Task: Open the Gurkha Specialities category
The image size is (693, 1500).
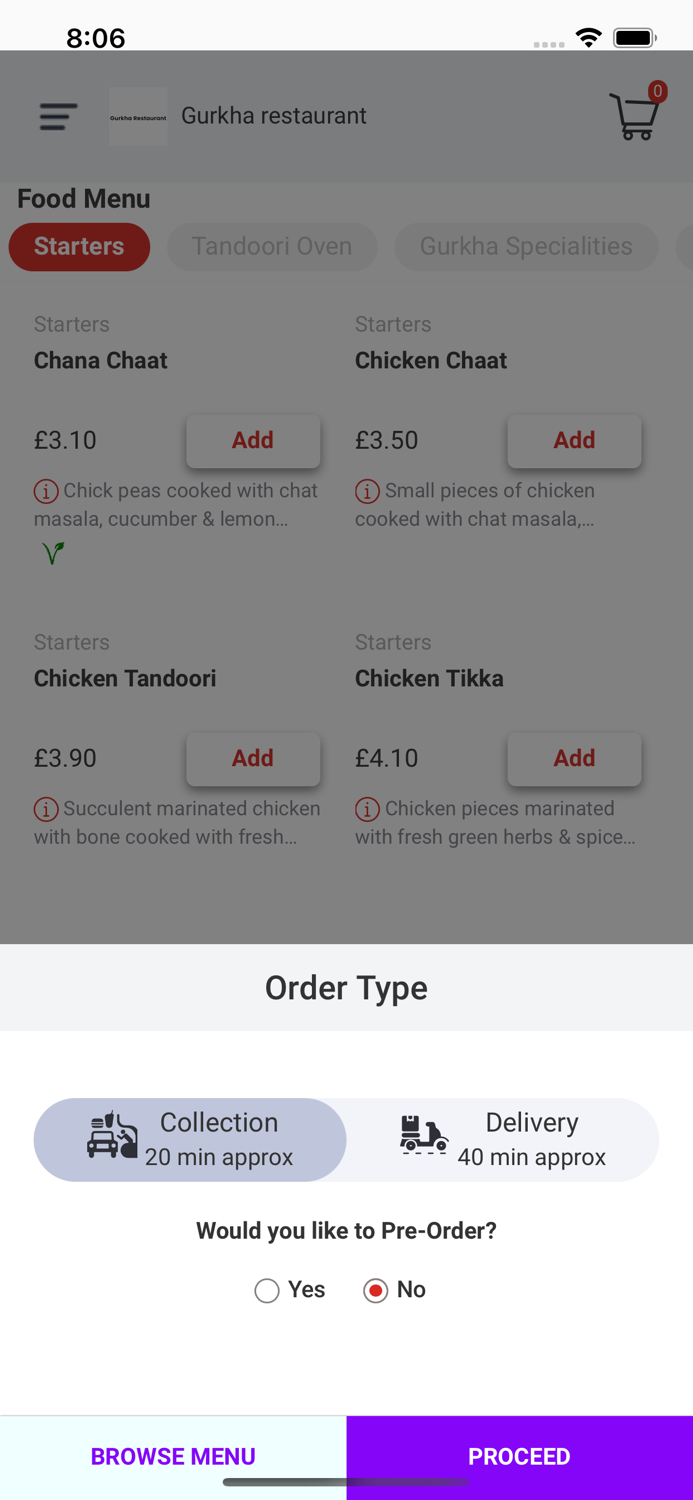Action: click(526, 246)
